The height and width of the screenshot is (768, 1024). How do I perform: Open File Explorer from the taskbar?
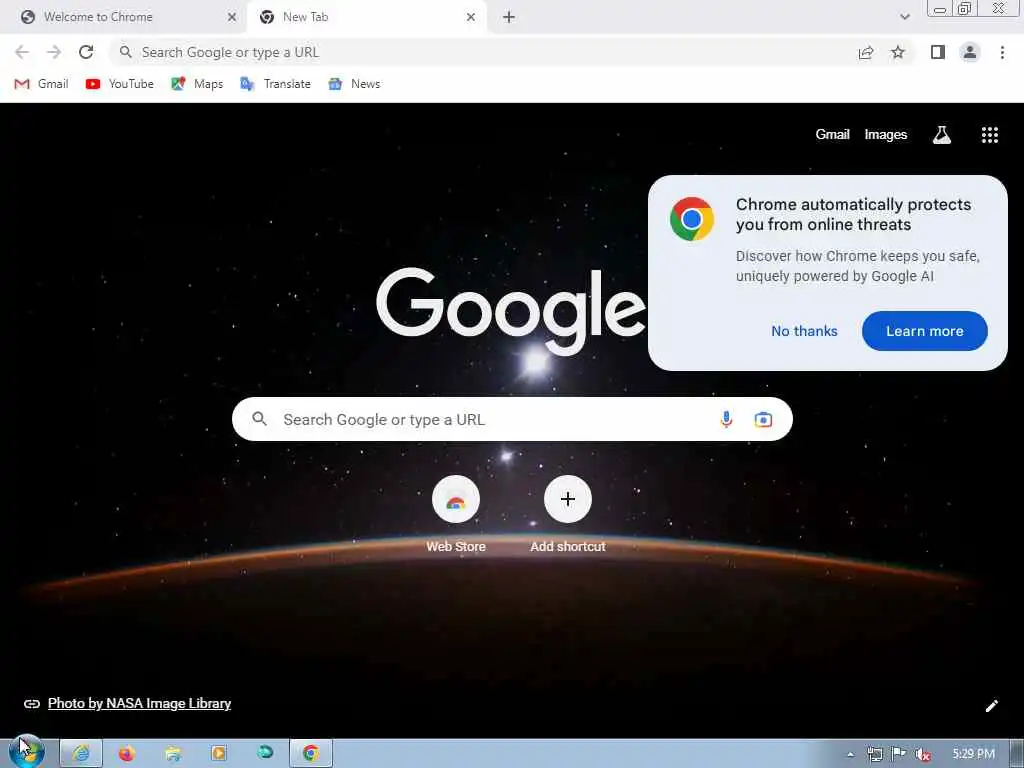point(173,754)
